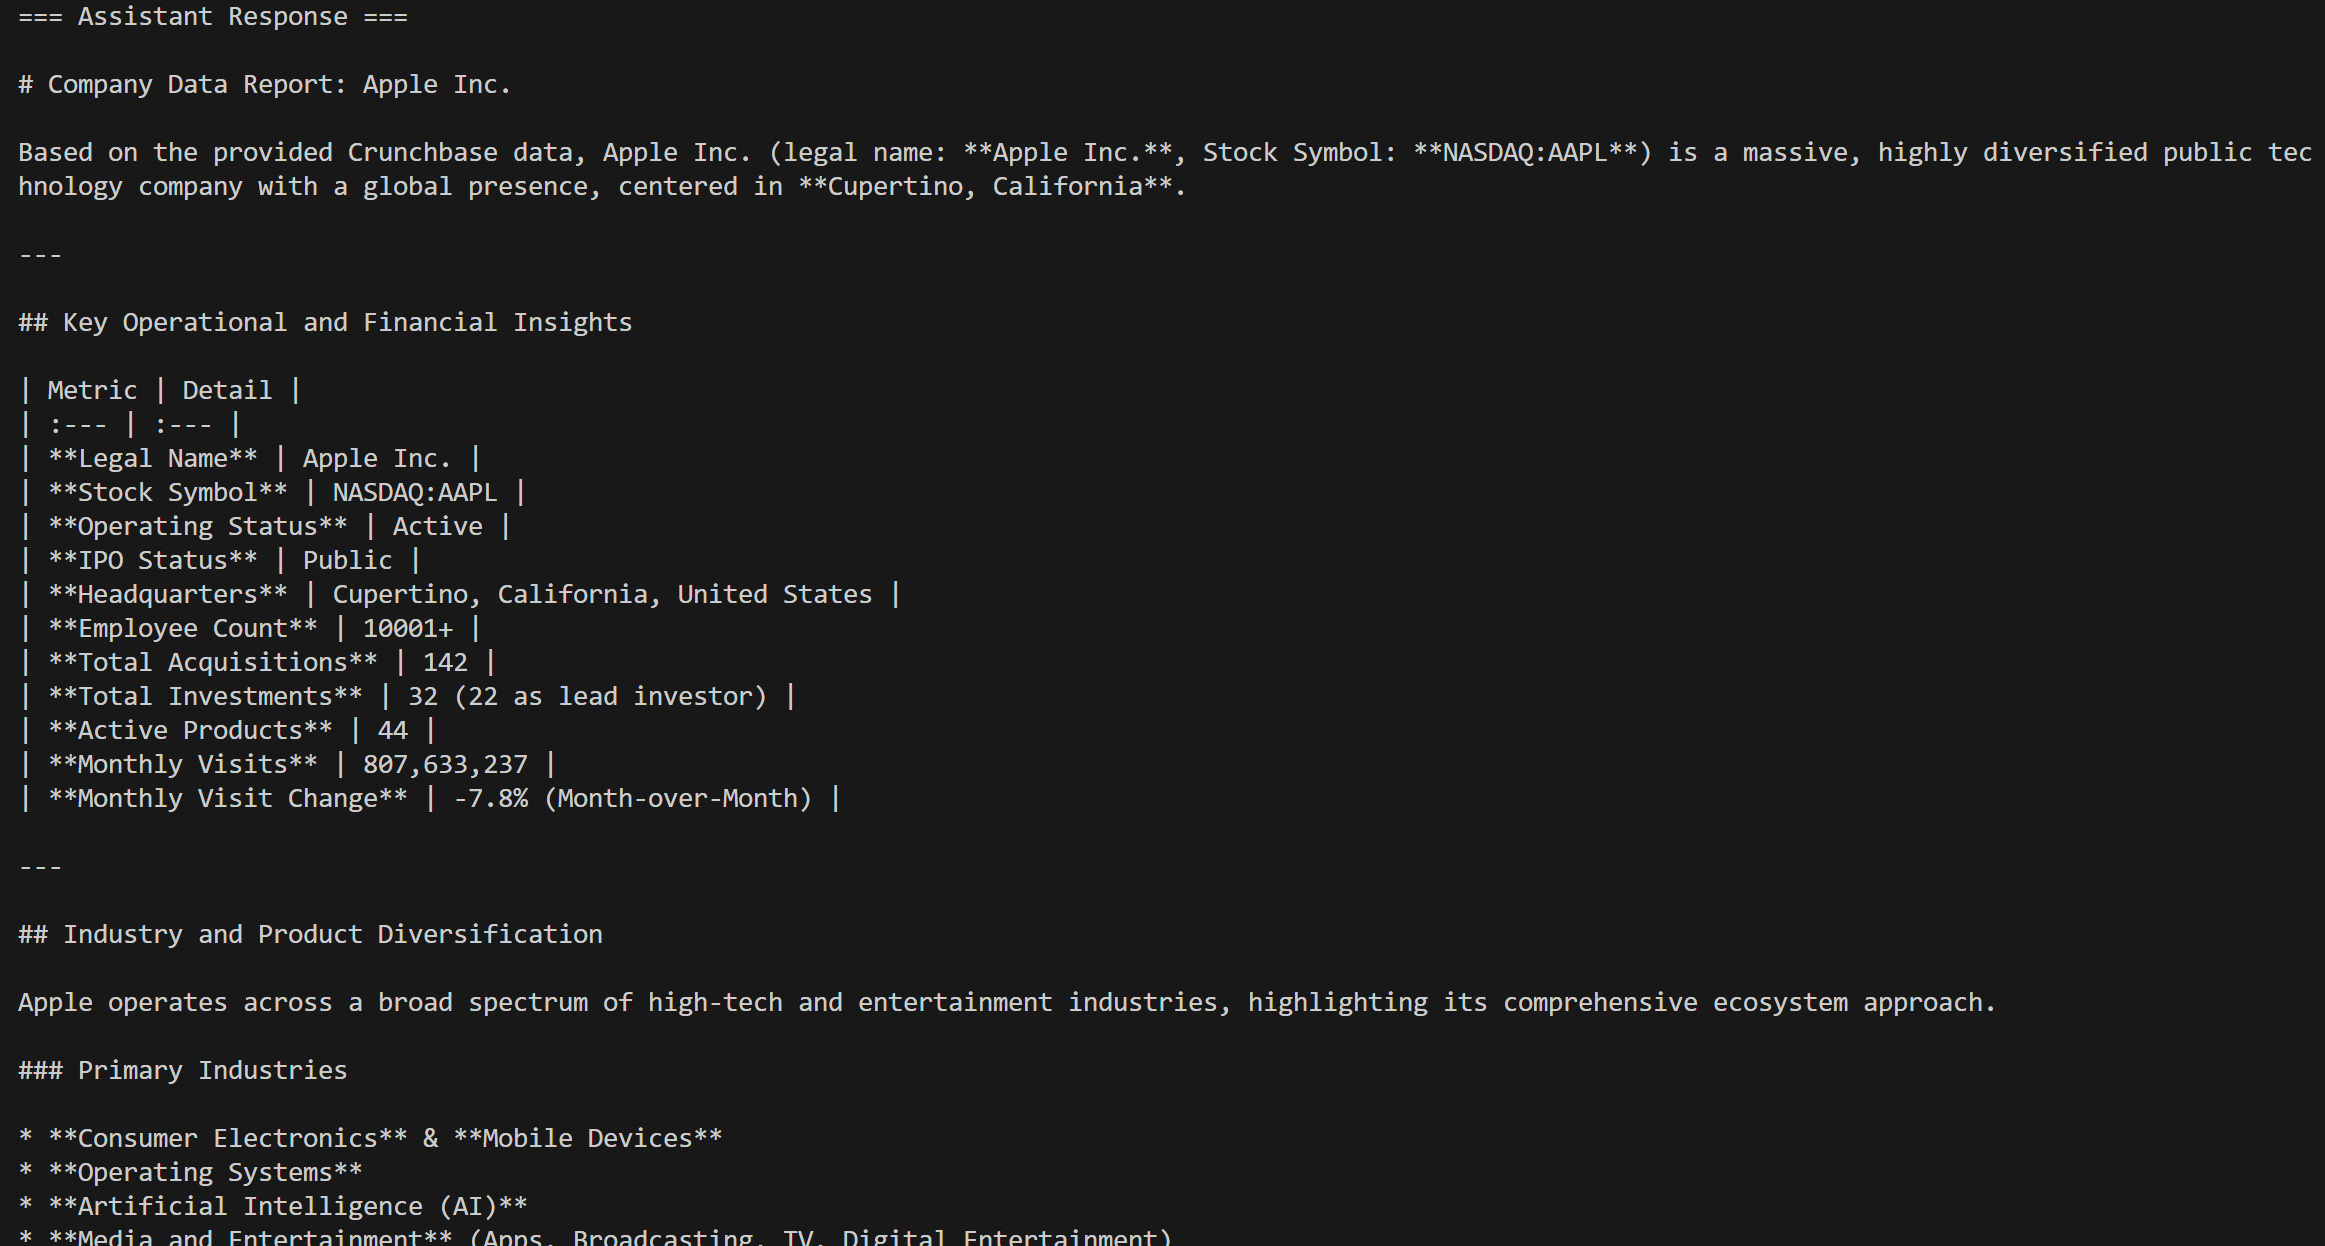Click "32 (22 as lead investor)" value

coord(587,697)
